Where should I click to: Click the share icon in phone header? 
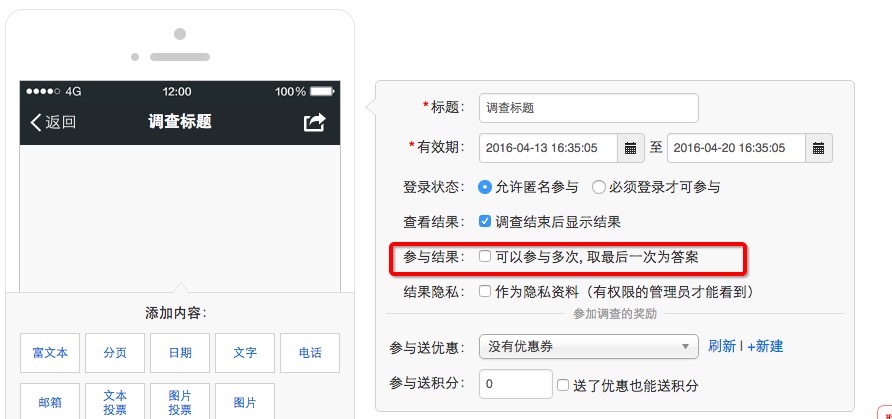pyautogui.click(x=315, y=122)
